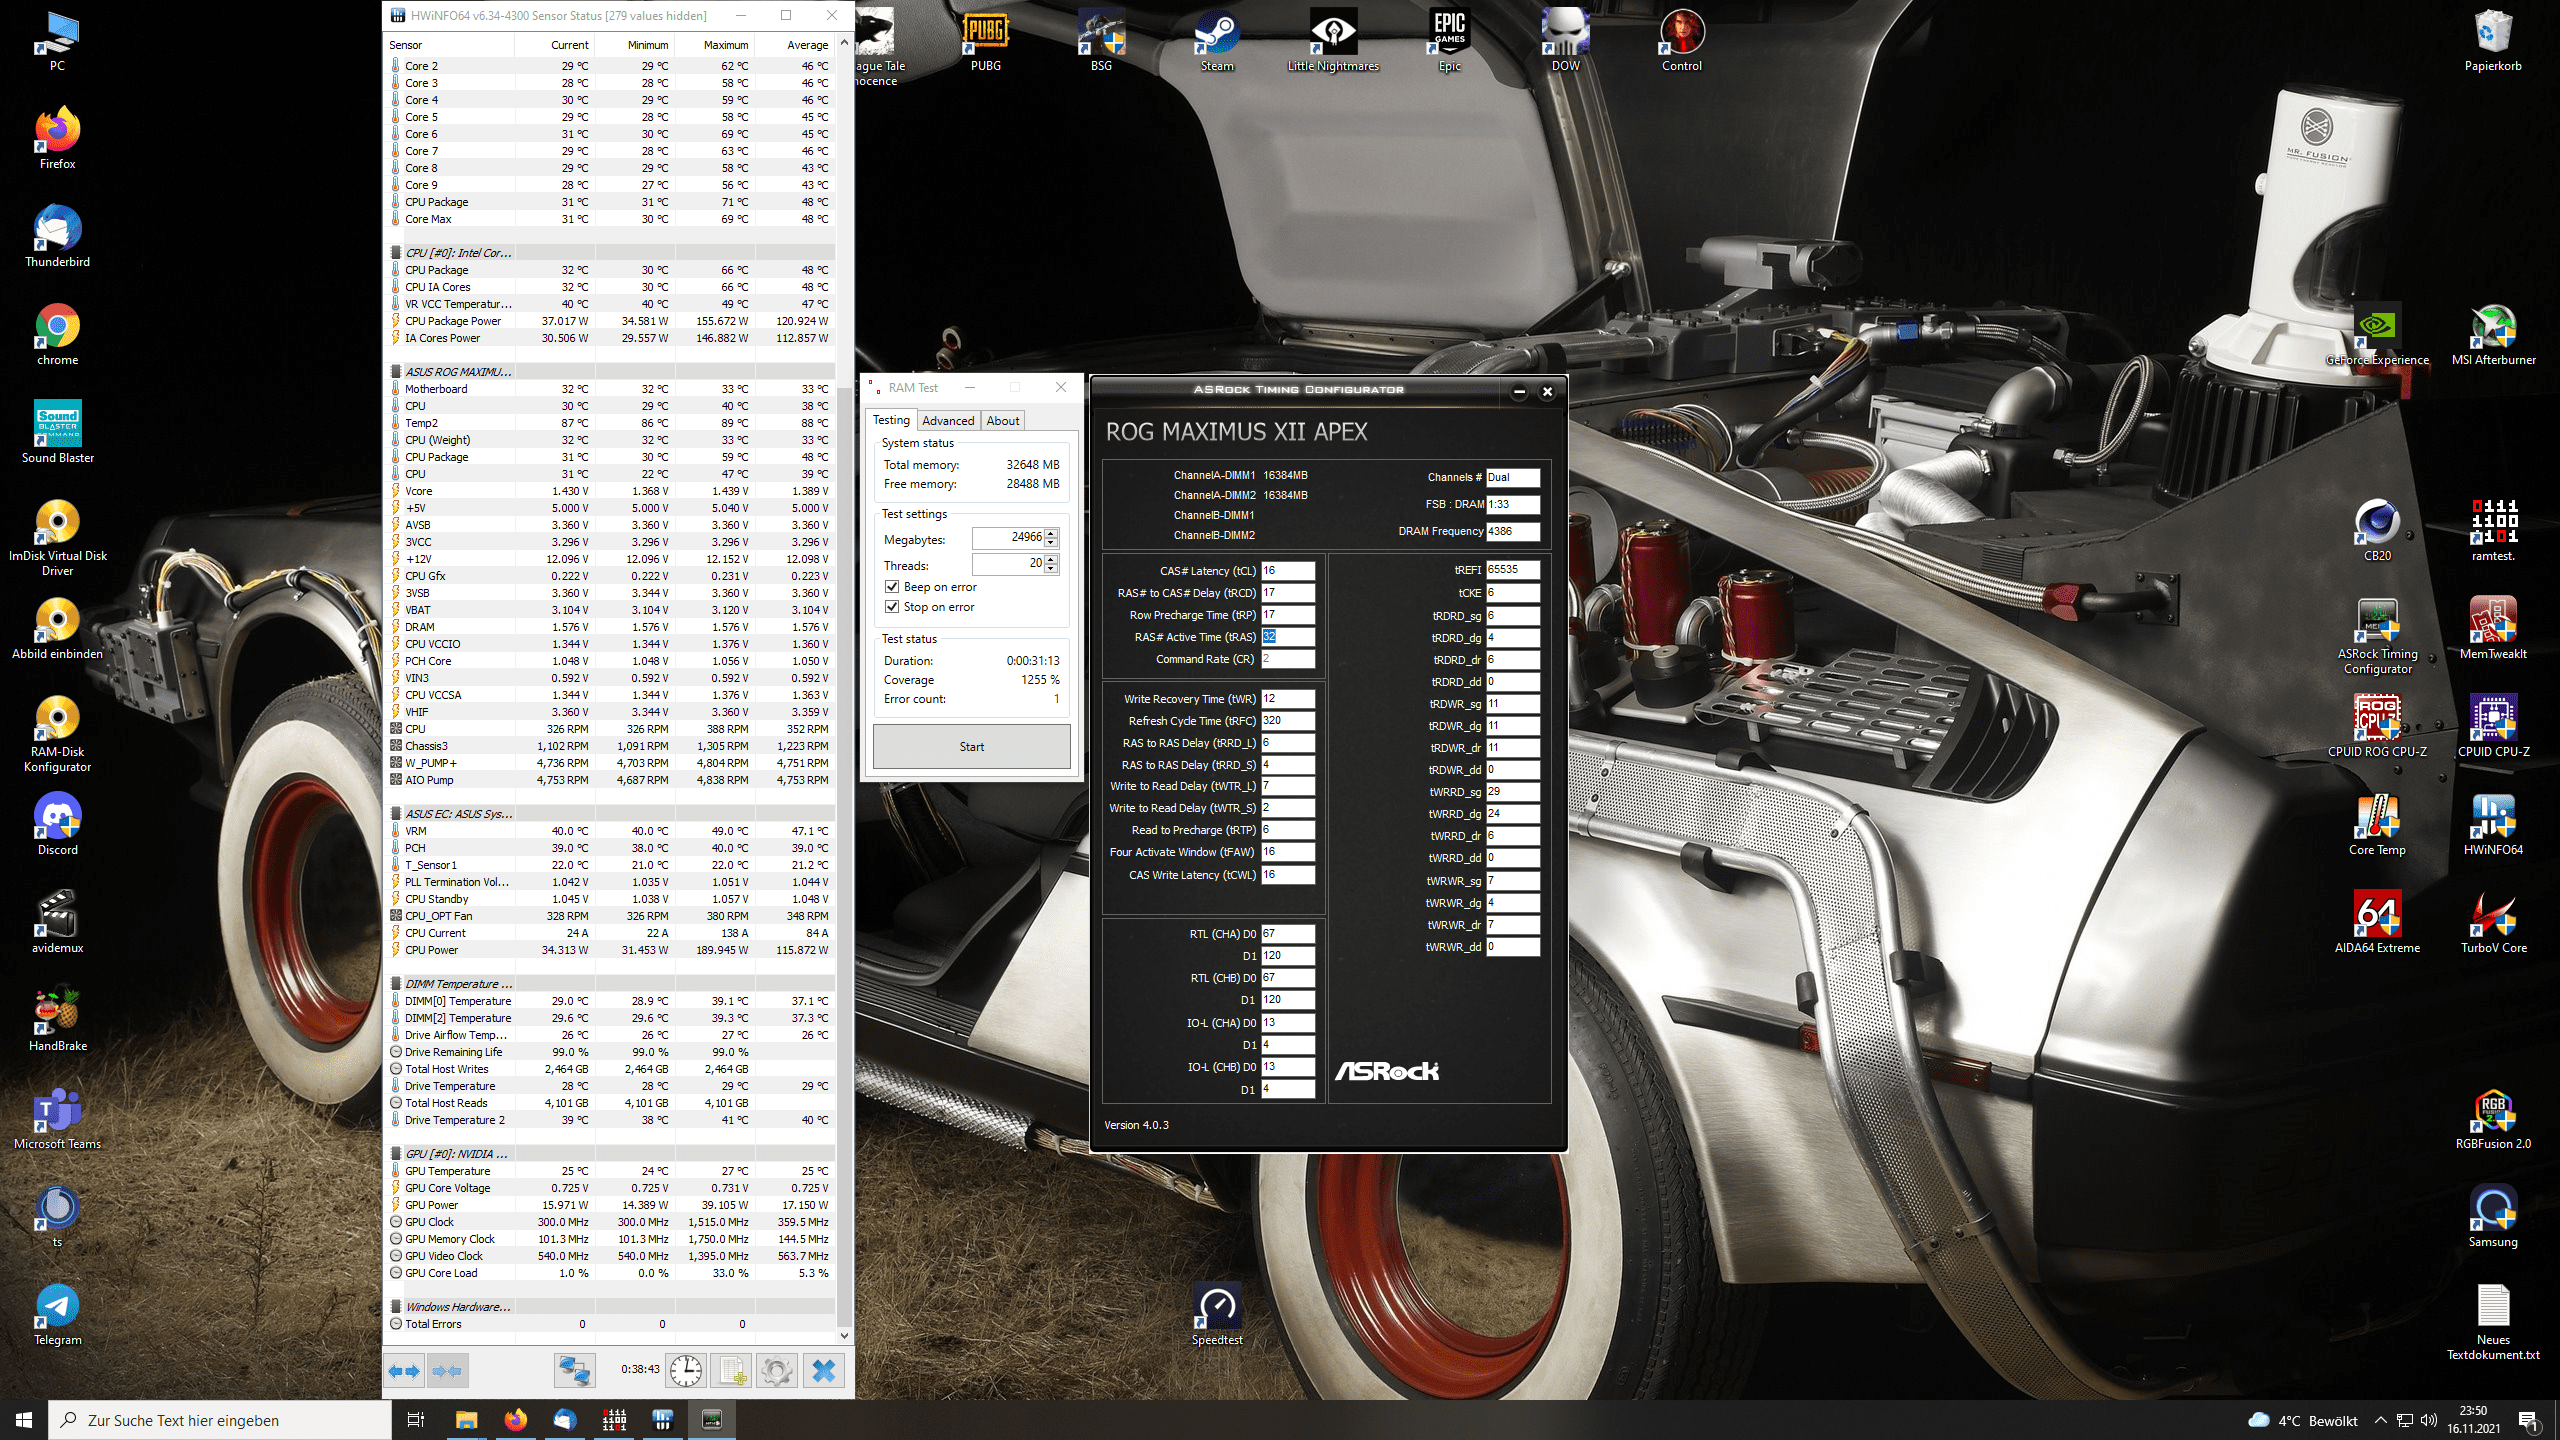Open TurboV Core desktop icon
2560x1440 pixels.
click(x=2493, y=922)
